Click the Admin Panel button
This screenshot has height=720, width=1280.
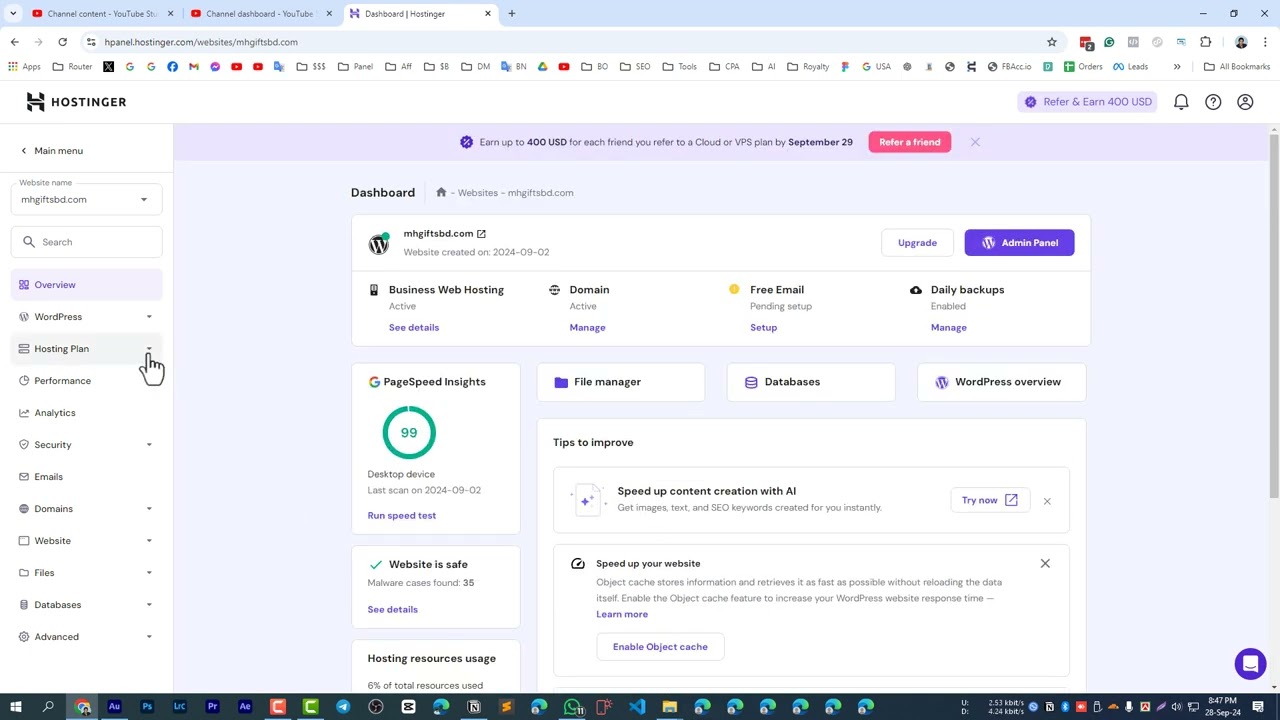tap(1019, 243)
